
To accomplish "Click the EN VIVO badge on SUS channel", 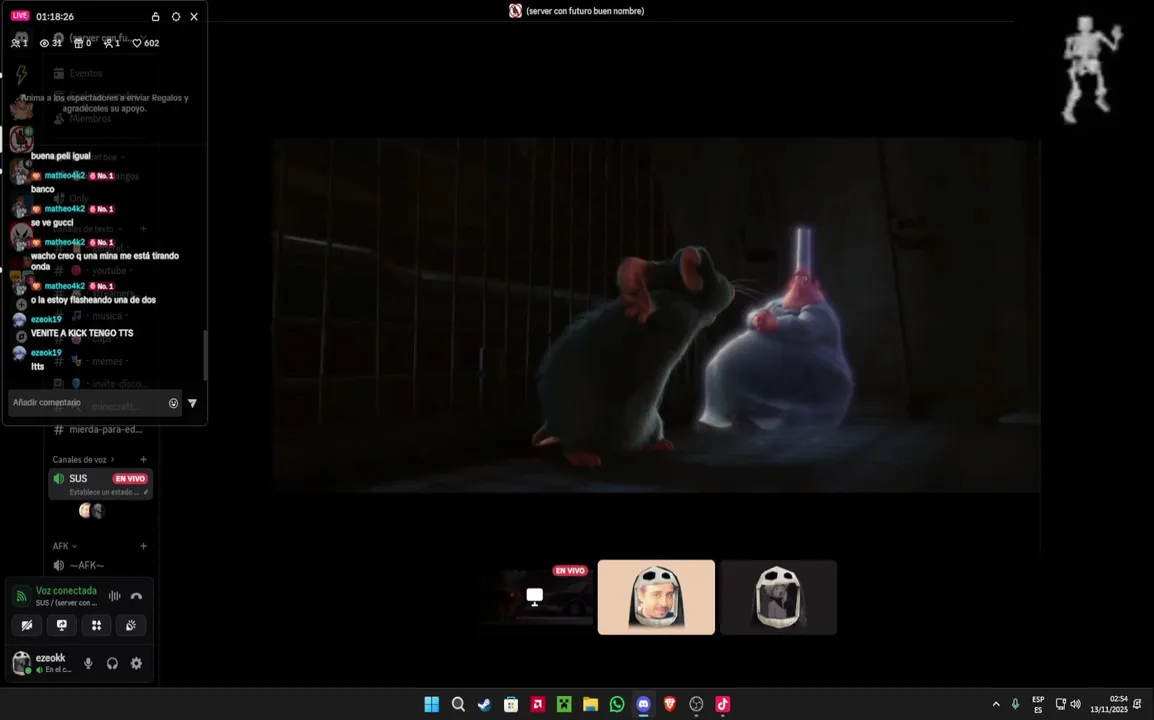I will [x=130, y=479].
